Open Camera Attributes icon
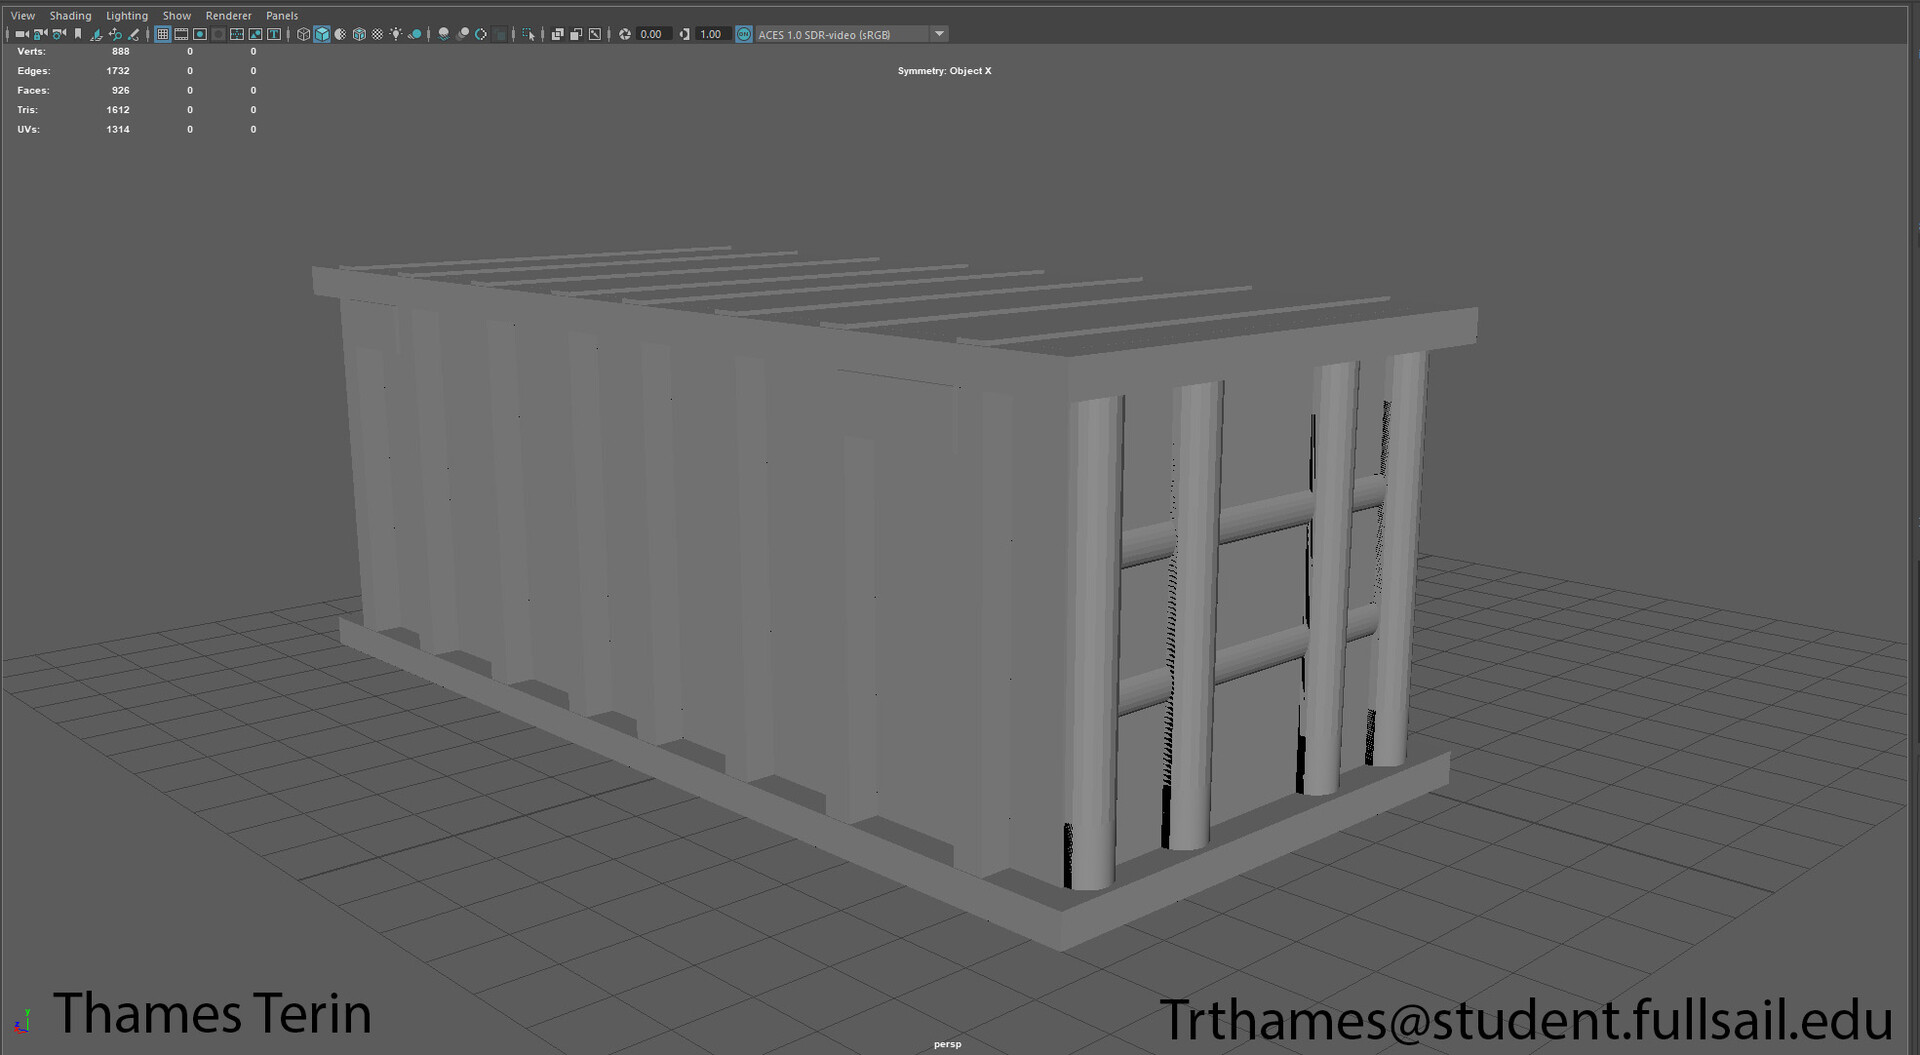Image resolution: width=1920 pixels, height=1055 pixels. click(x=59, y=34)
